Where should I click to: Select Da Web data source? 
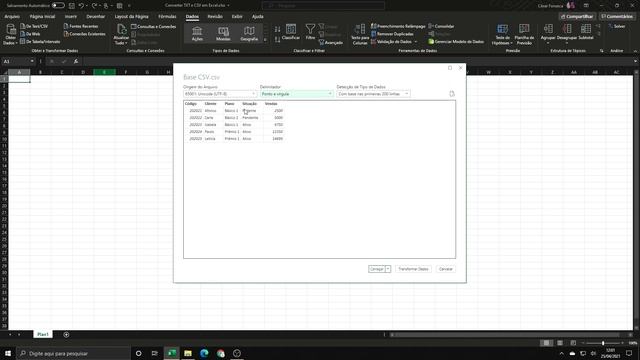click(30, 34)
